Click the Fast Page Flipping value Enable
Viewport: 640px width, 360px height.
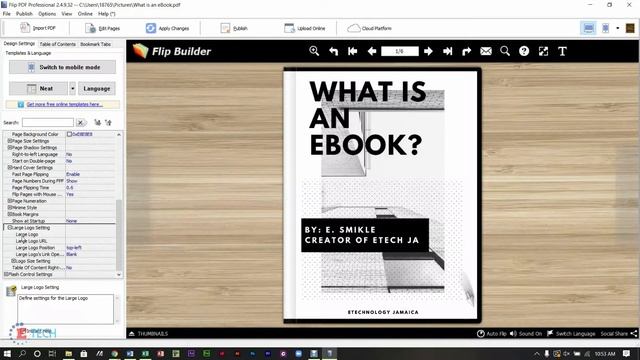(73, 174)
